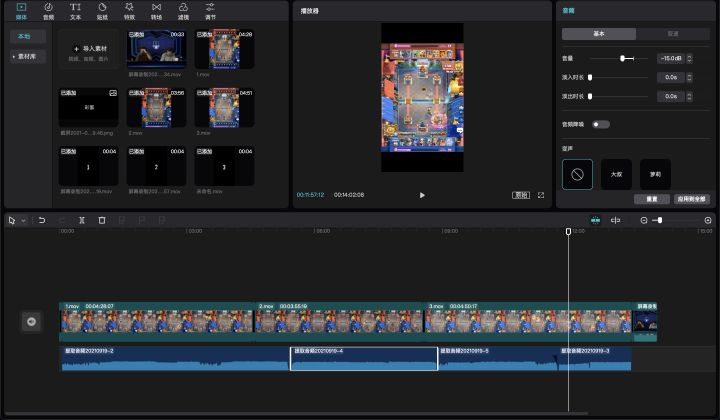Toggle the main track mute icon
Image resolution: width=720 pixels, height=420 pixels.
click(x=31, y=321)
